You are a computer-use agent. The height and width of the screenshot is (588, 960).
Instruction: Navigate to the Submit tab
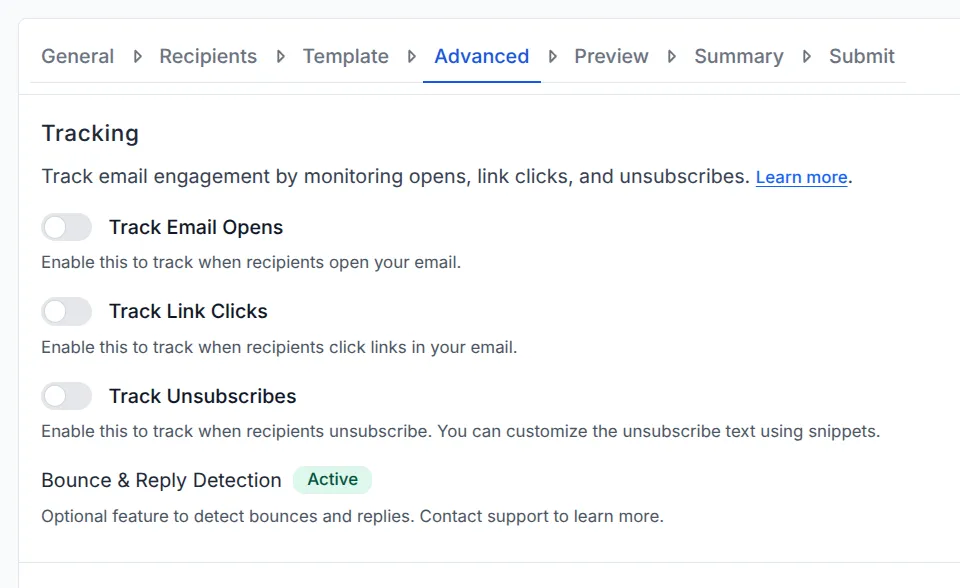tap(862, 57)
